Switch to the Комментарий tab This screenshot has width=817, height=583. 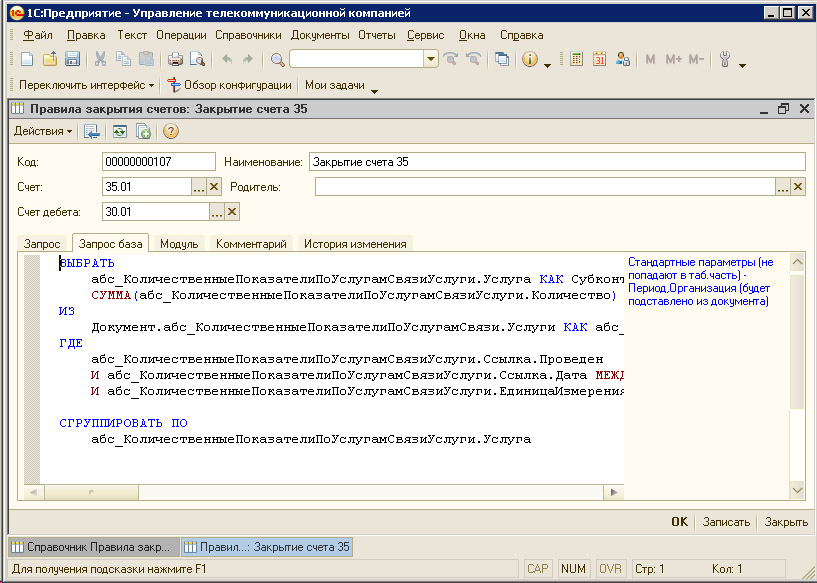click(x=251, y=243)
